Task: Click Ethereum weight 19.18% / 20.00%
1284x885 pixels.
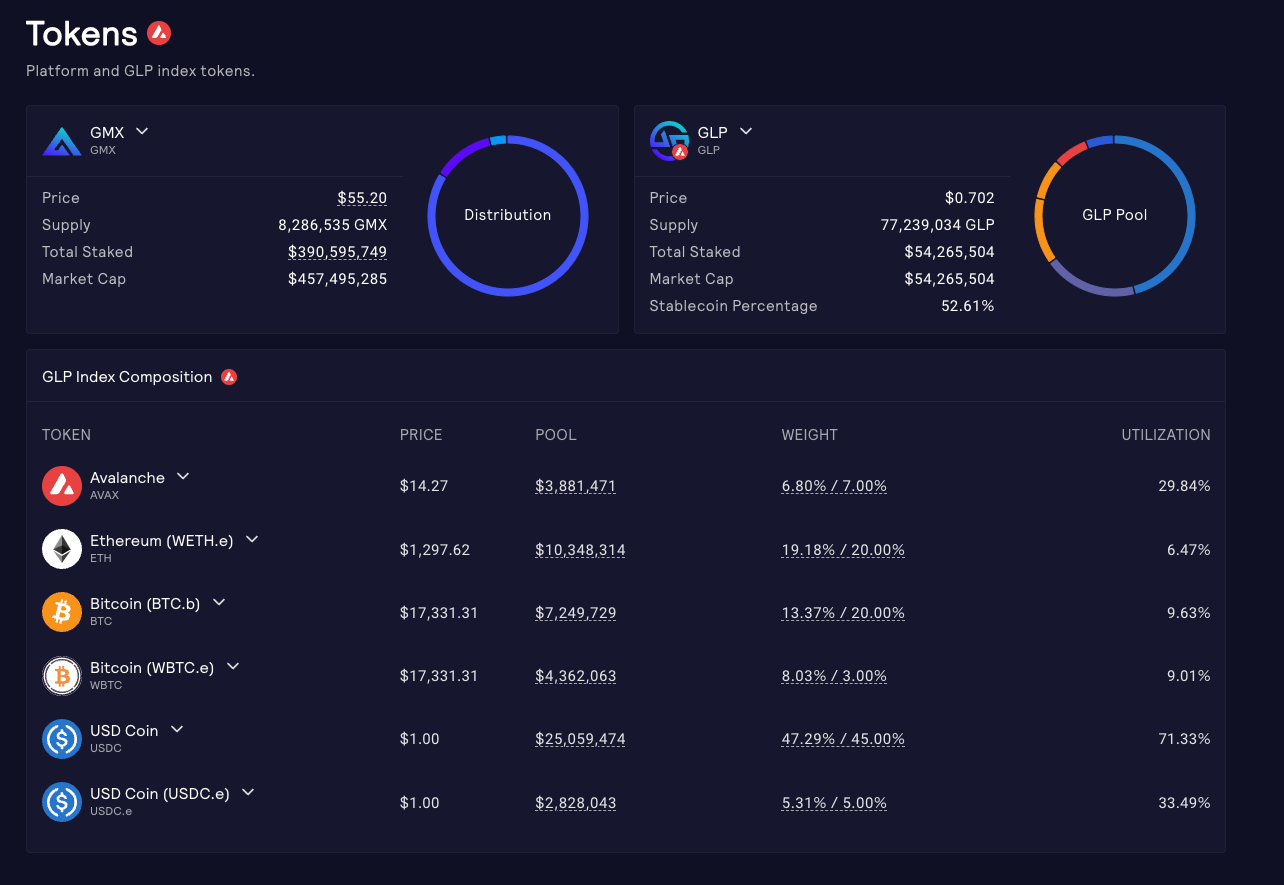Action: coord(843,550)
